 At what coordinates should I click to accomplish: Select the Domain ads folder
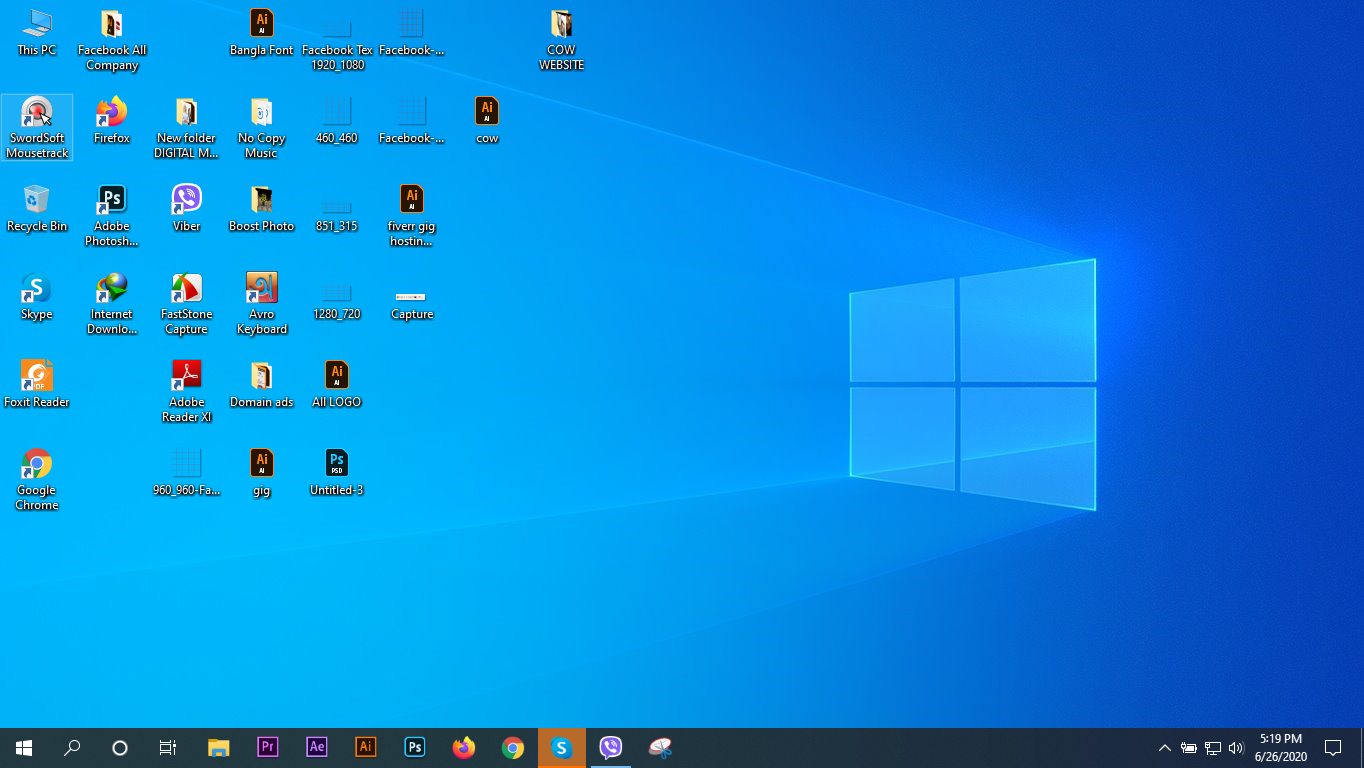262,385
